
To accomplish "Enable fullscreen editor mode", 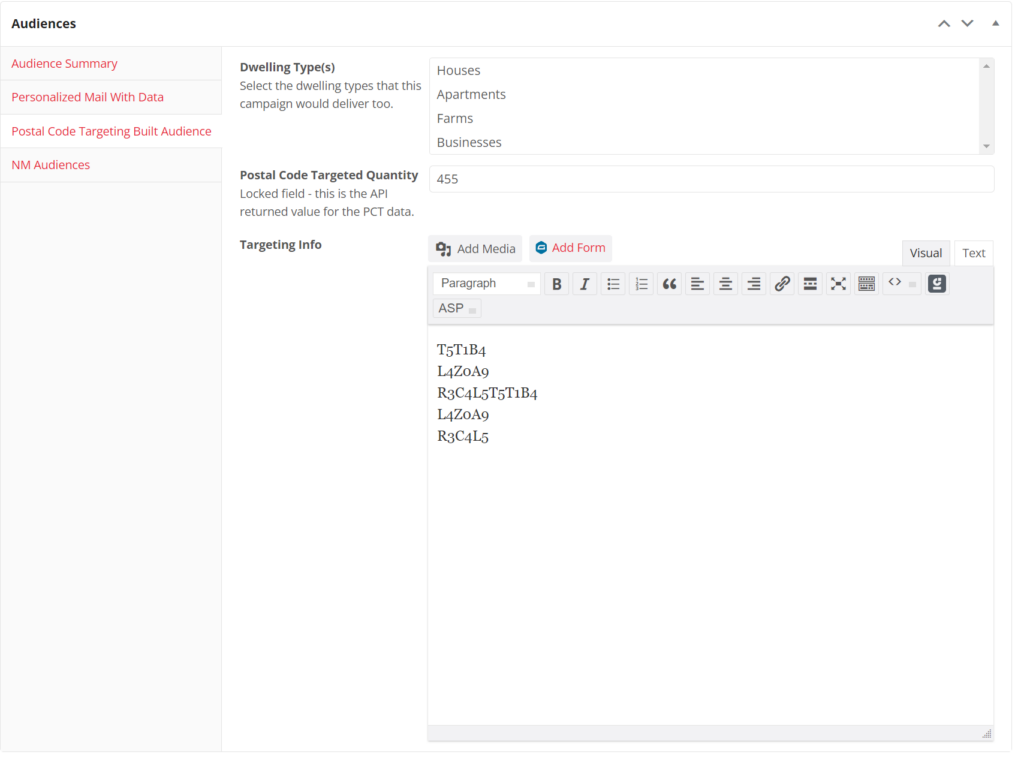I will [x=838, y=284].
